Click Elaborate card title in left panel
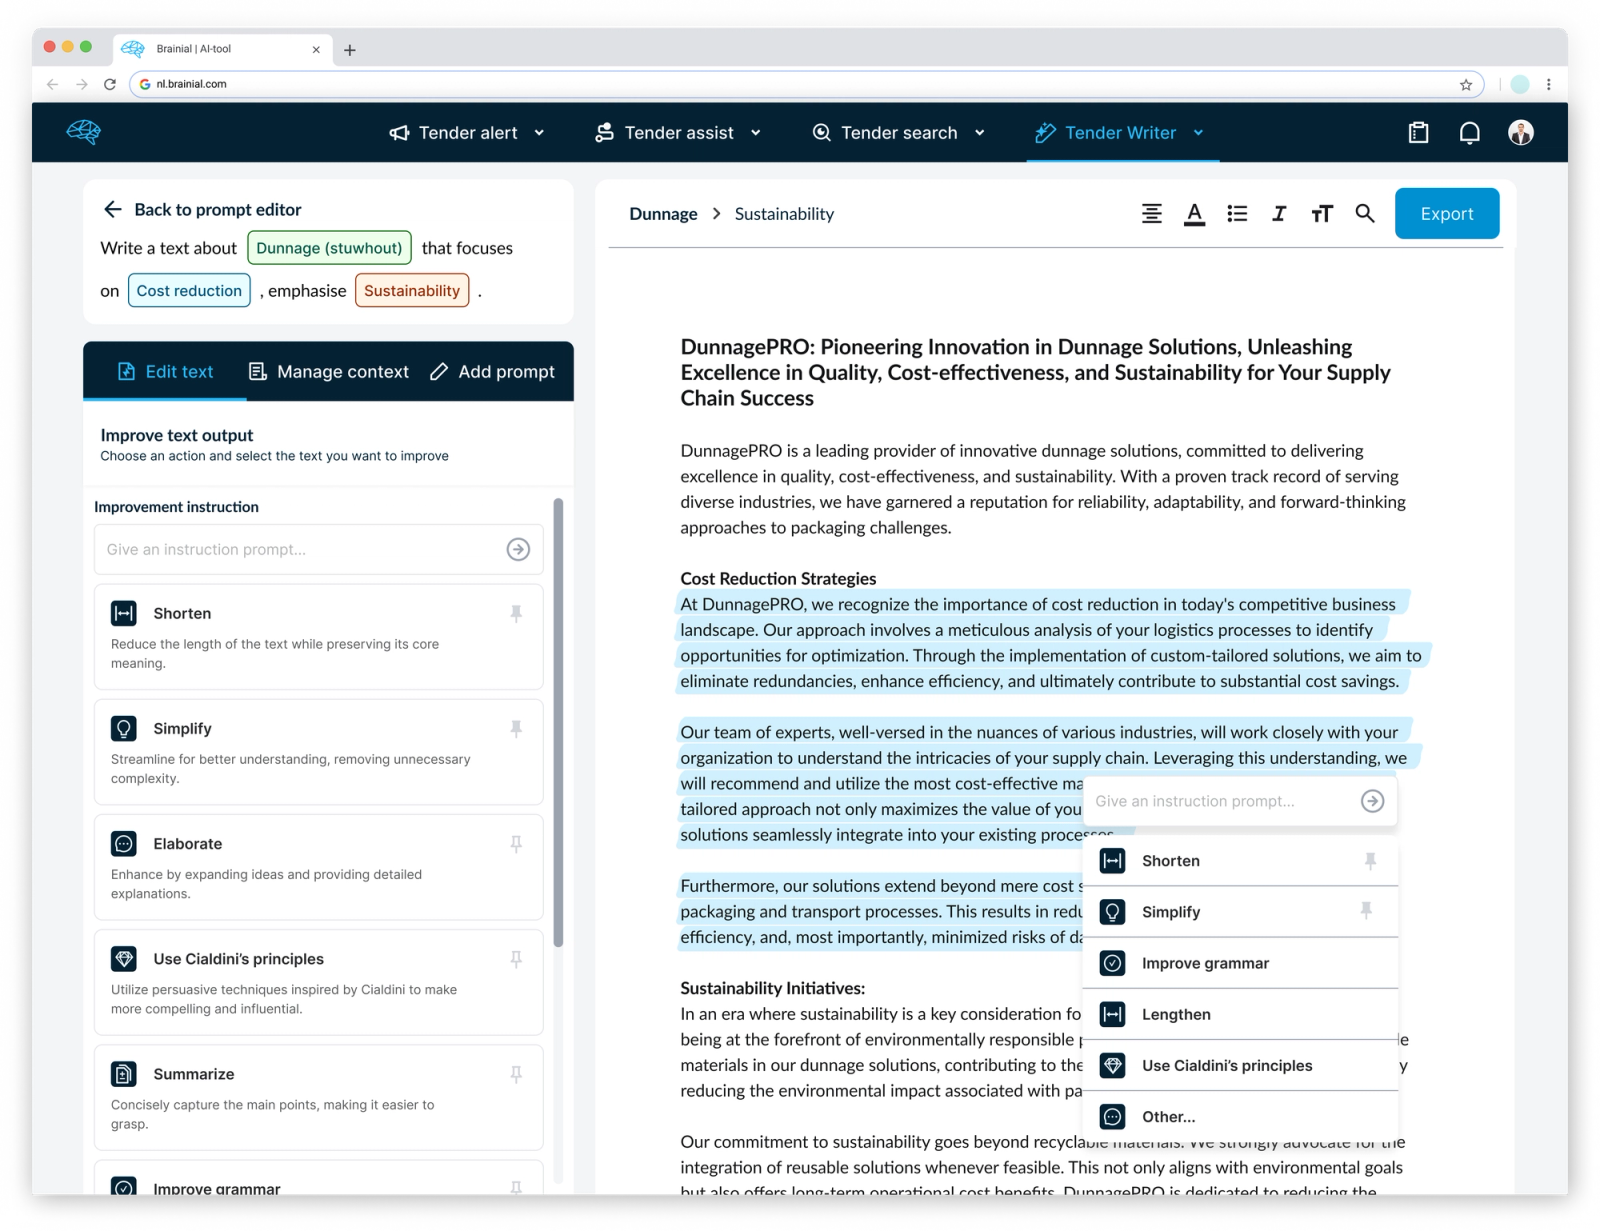The width and height of the screenshot is (1600, 1231). click(188, 843)
